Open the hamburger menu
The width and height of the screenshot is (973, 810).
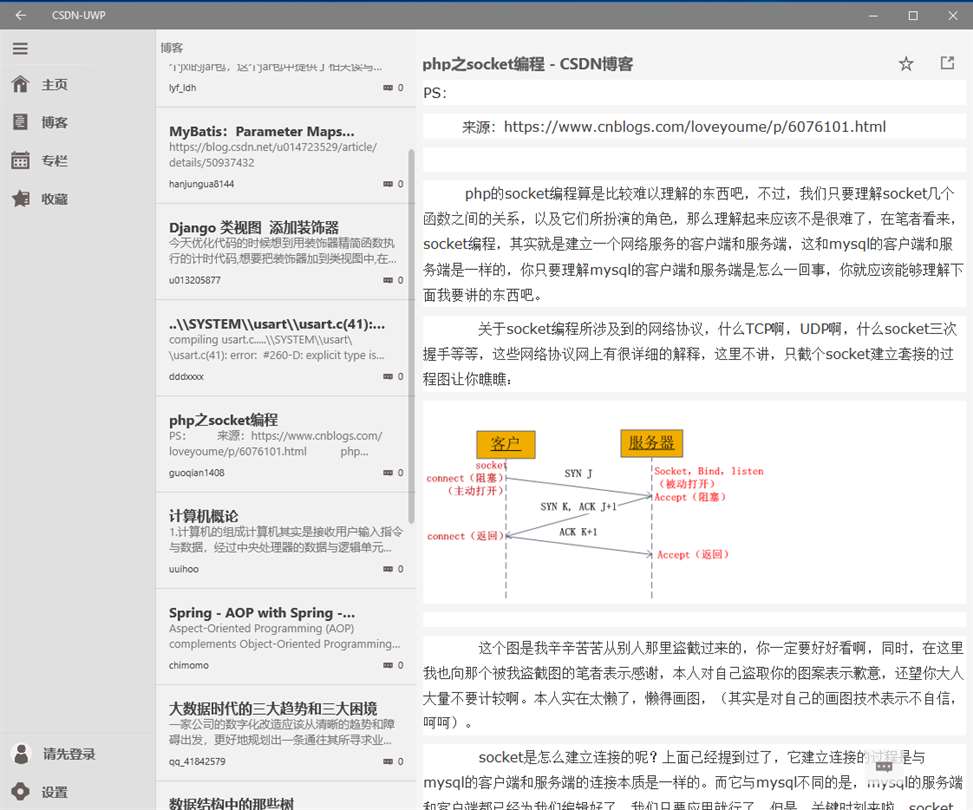(20, 48)
